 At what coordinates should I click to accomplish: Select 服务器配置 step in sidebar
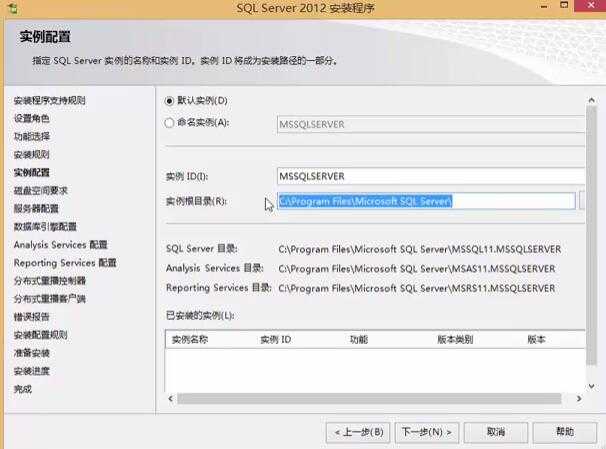pos(36,209)
